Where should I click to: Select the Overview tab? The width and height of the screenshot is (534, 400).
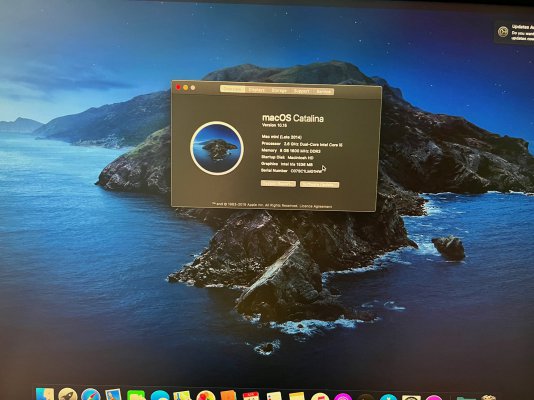coord(233,90)
